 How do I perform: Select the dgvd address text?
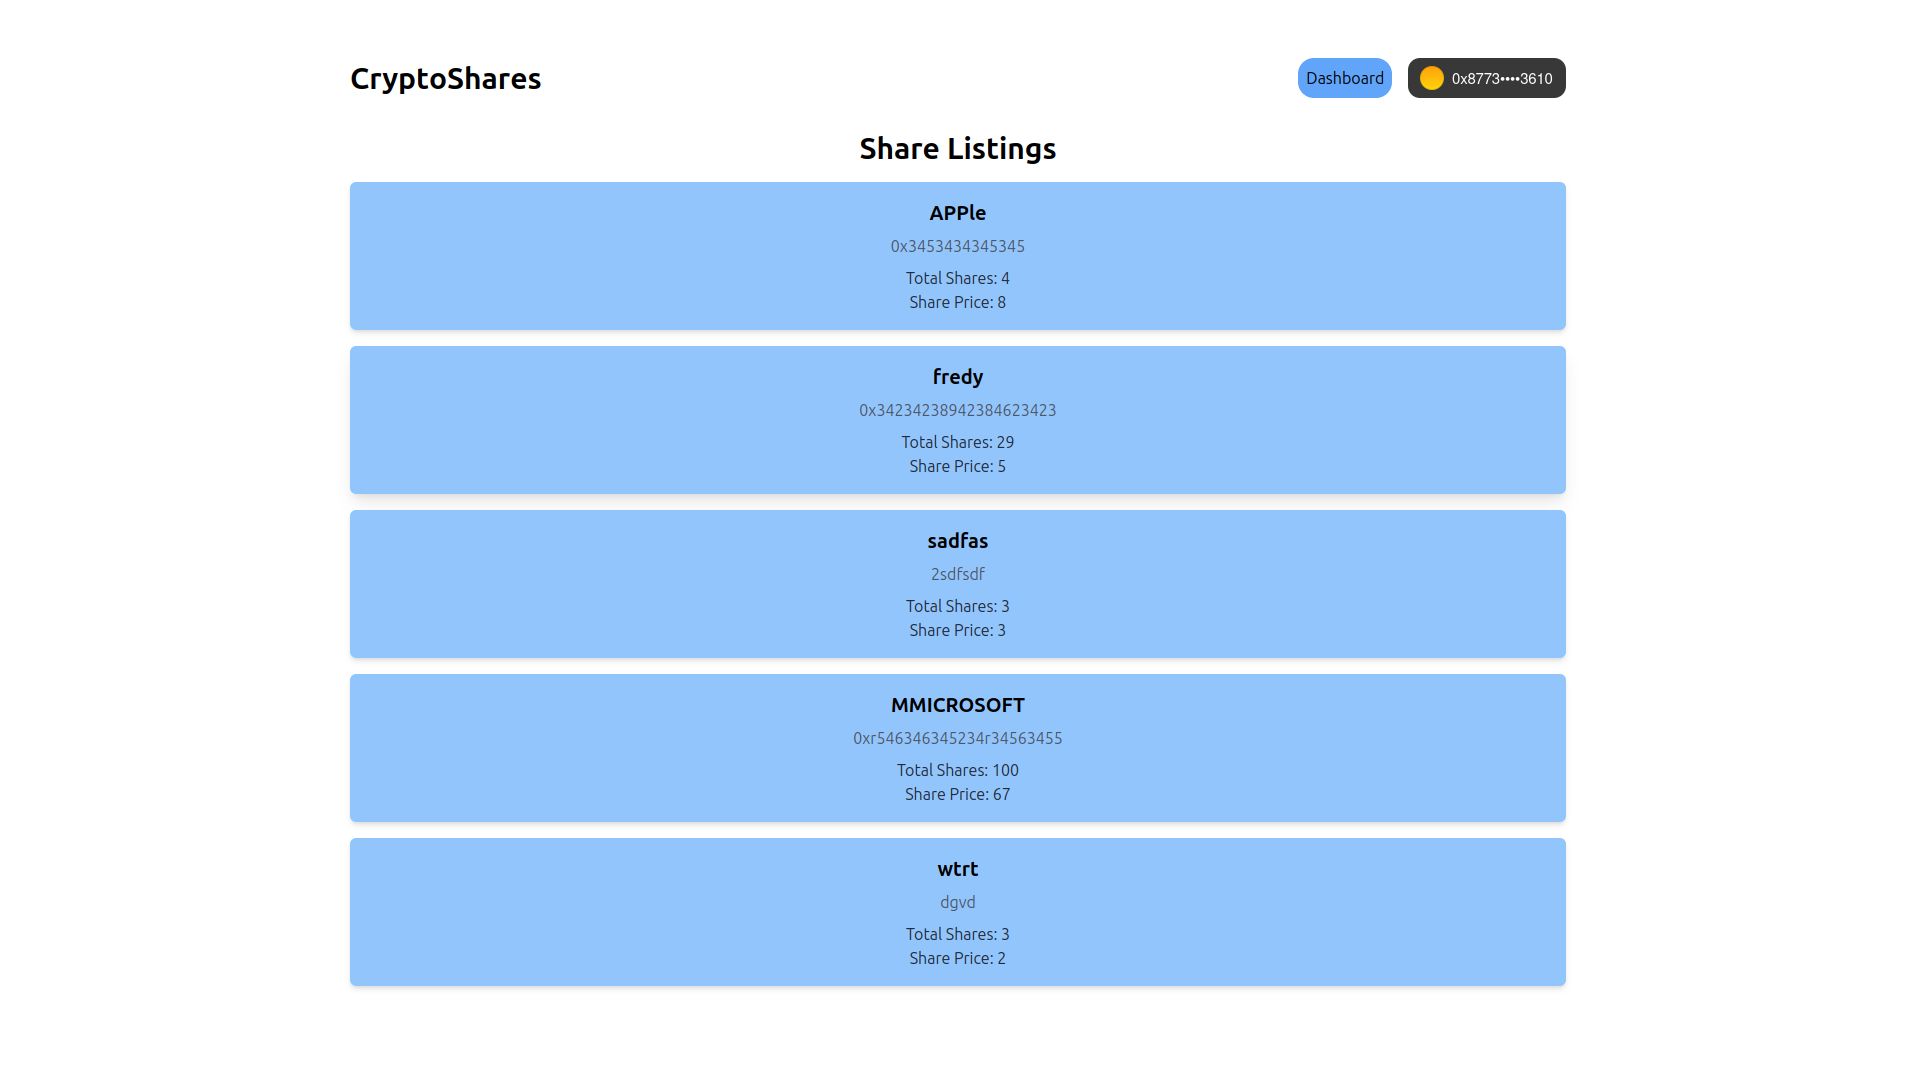957,902
